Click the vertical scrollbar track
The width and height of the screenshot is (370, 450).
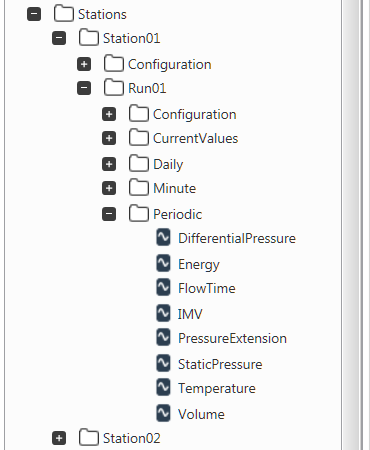351,225
